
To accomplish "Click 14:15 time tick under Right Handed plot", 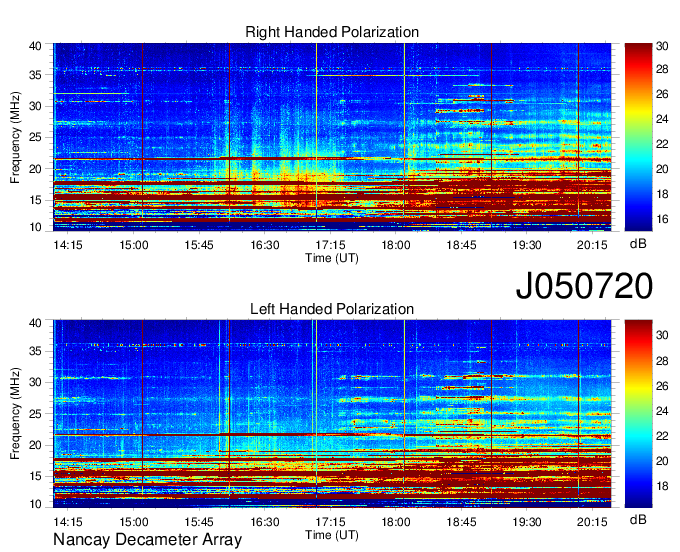I will [68, 245].
